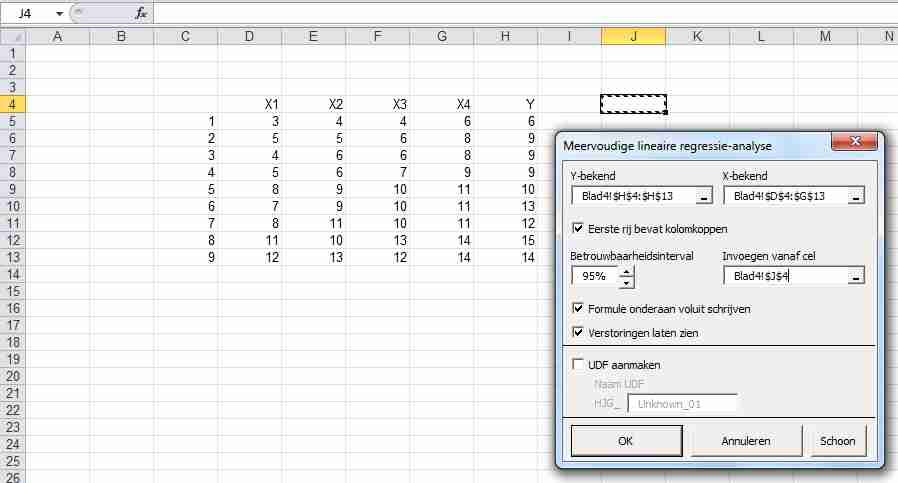This screenshot has height=483, width=898.
Task: Click the Naam UDF field Unknown_01
Action: (x=682, y=403)
